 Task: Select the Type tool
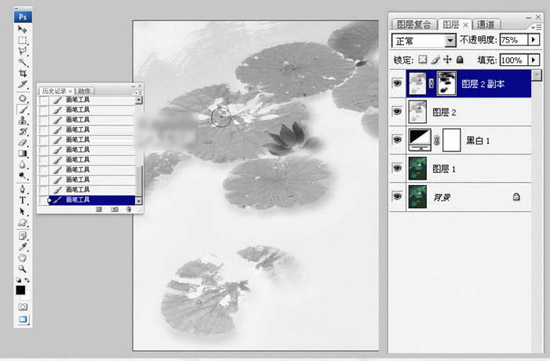22,200
